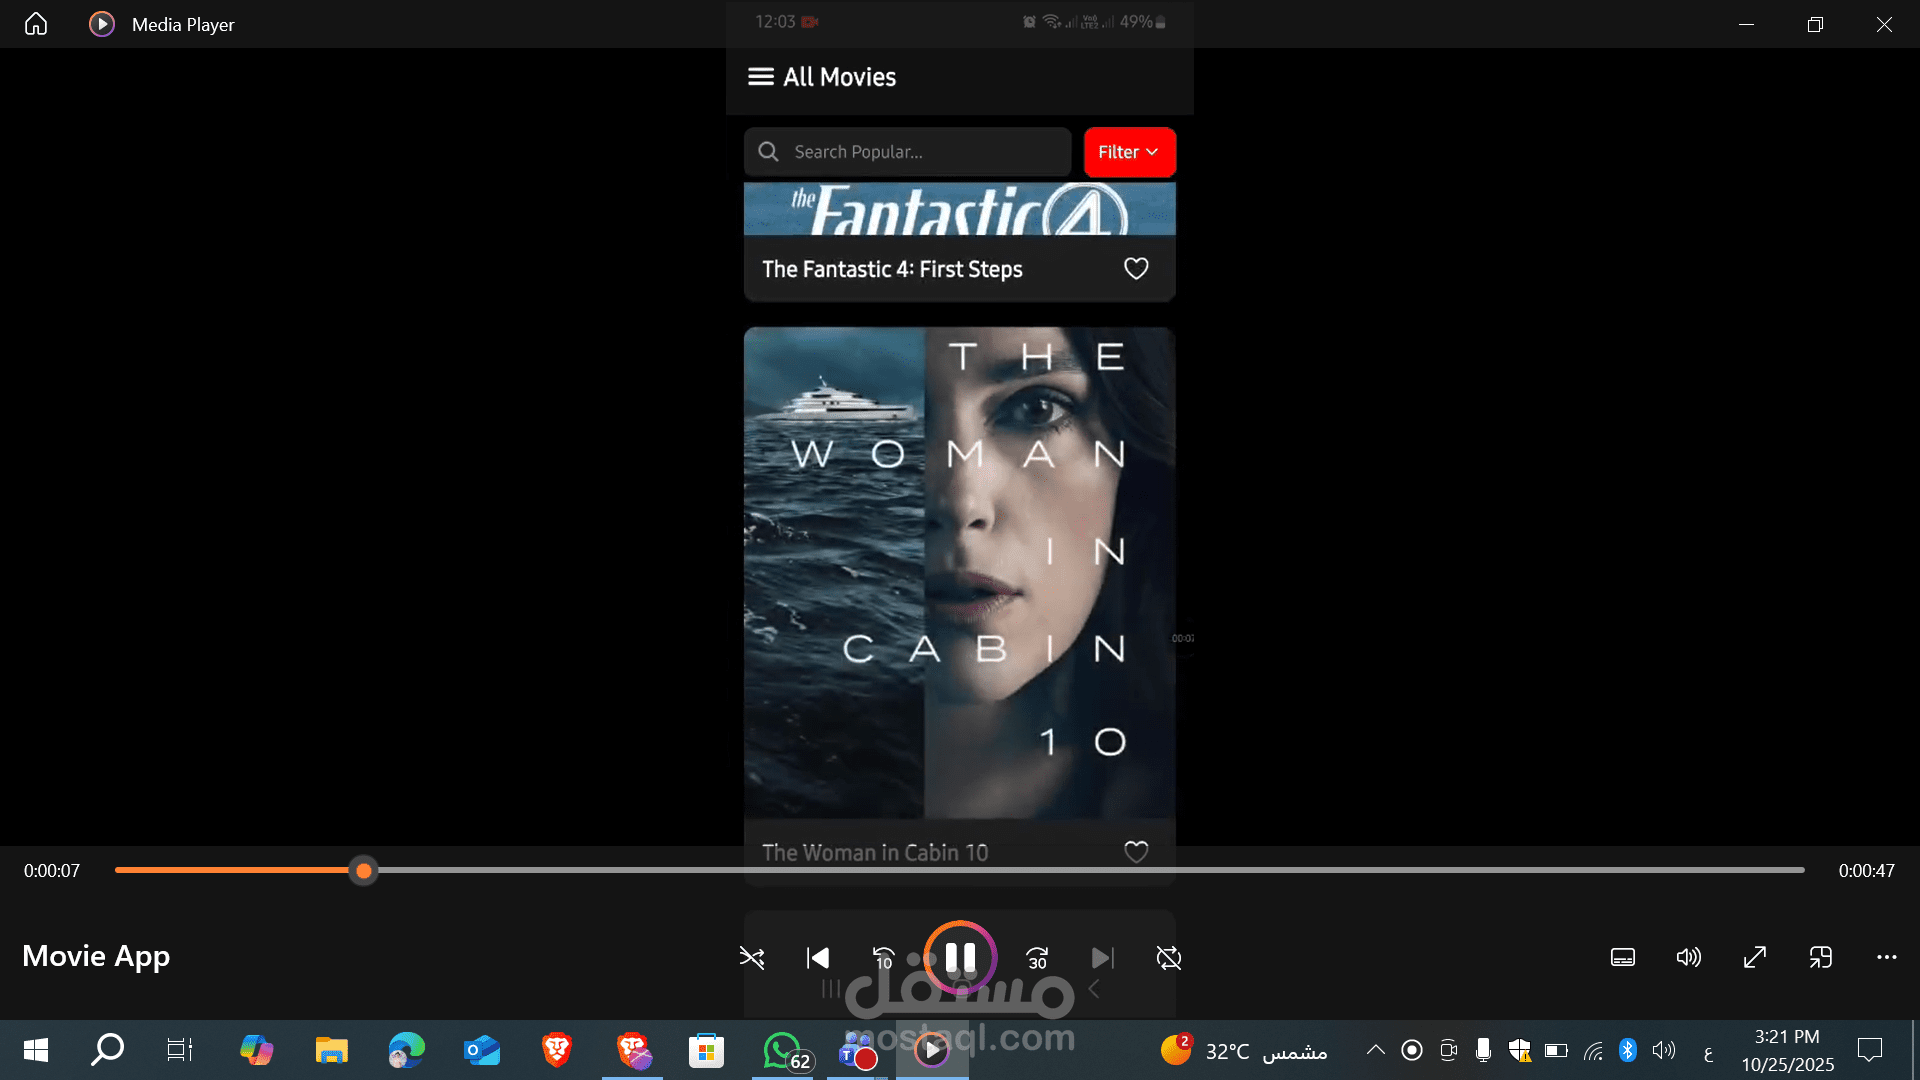Go to next track
The width and height of the screenshot is (1920, 1080).
click(1103, 958)
